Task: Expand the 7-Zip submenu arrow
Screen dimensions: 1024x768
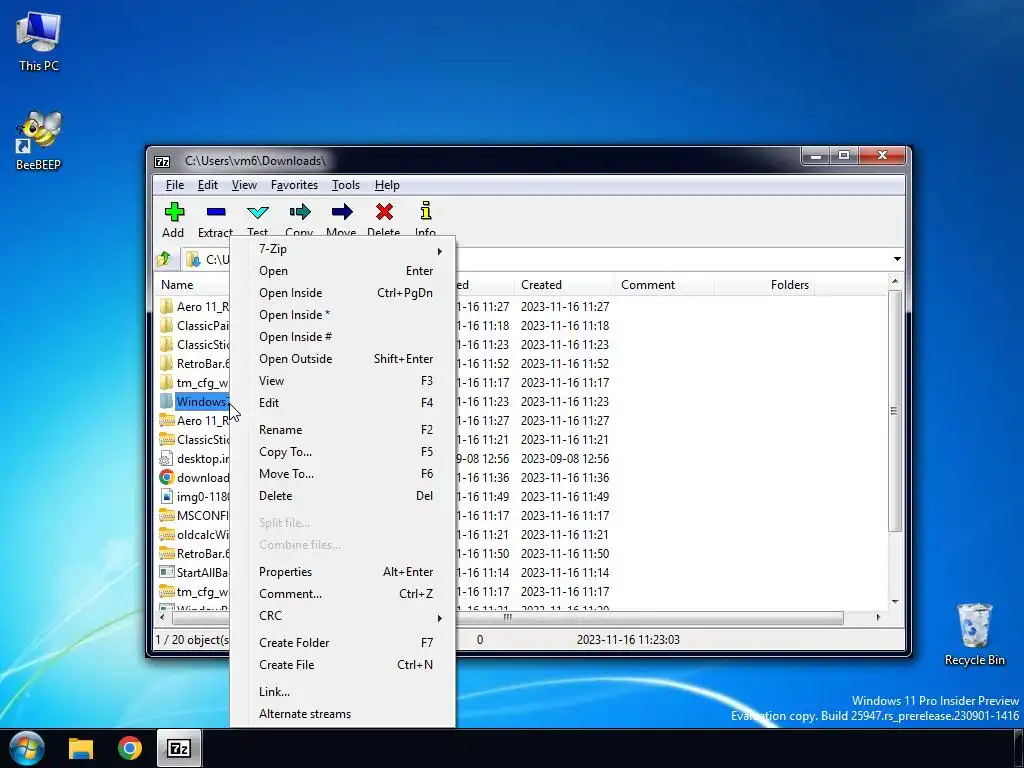Action: pos(440,251)
